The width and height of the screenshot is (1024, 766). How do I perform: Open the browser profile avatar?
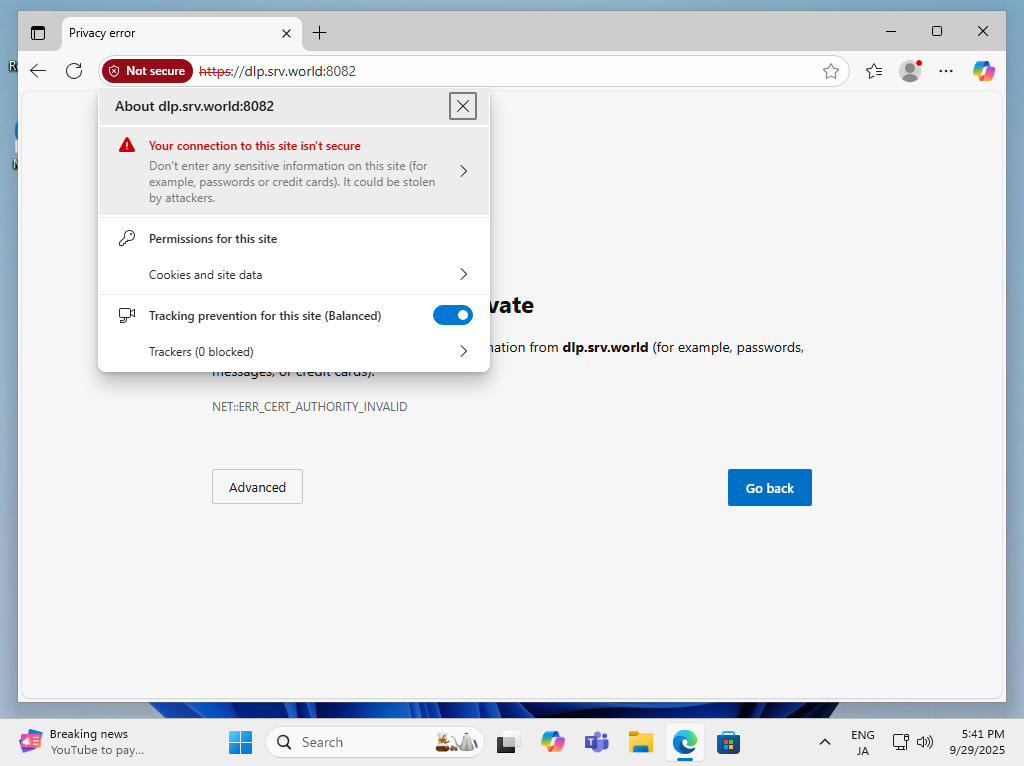[x=910, y=71]
